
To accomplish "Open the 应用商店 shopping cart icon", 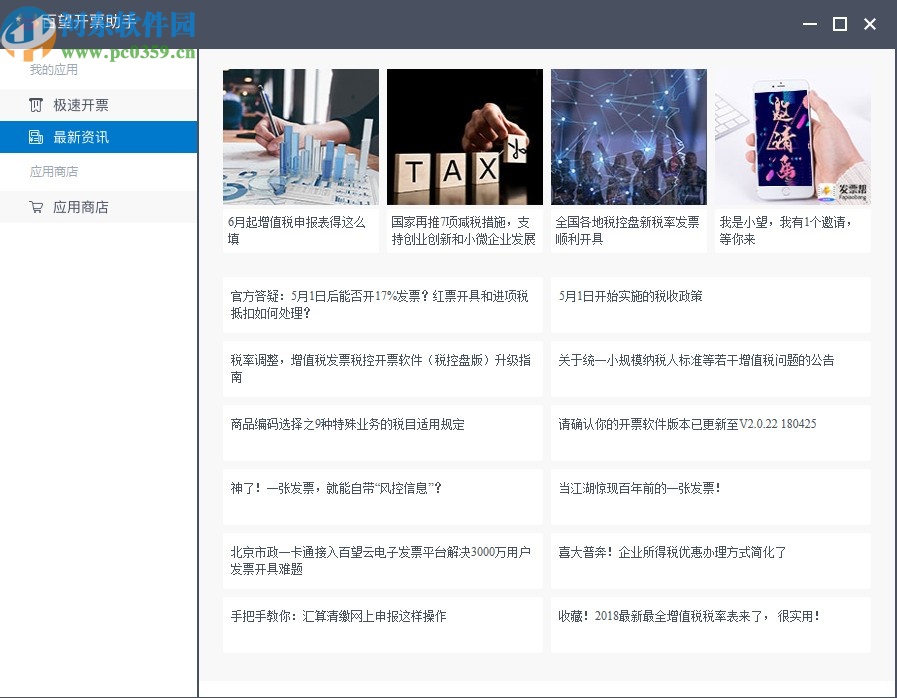I will (x=34, y=207).
